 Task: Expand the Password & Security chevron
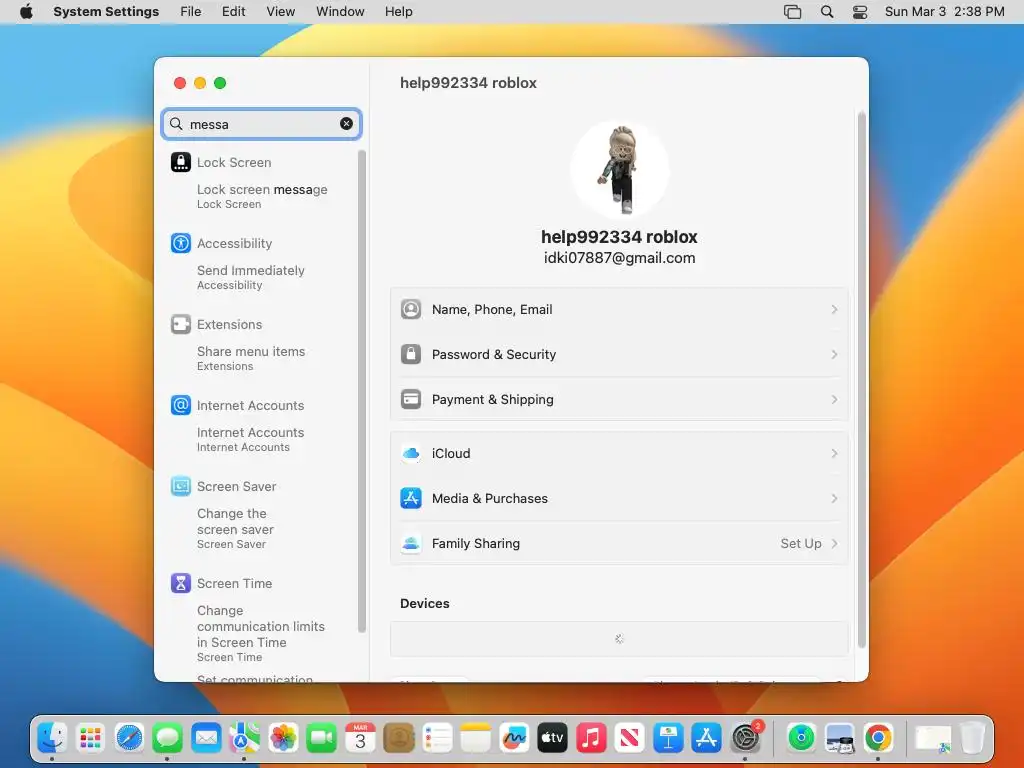pyautogui.click(x=834, y=354)
